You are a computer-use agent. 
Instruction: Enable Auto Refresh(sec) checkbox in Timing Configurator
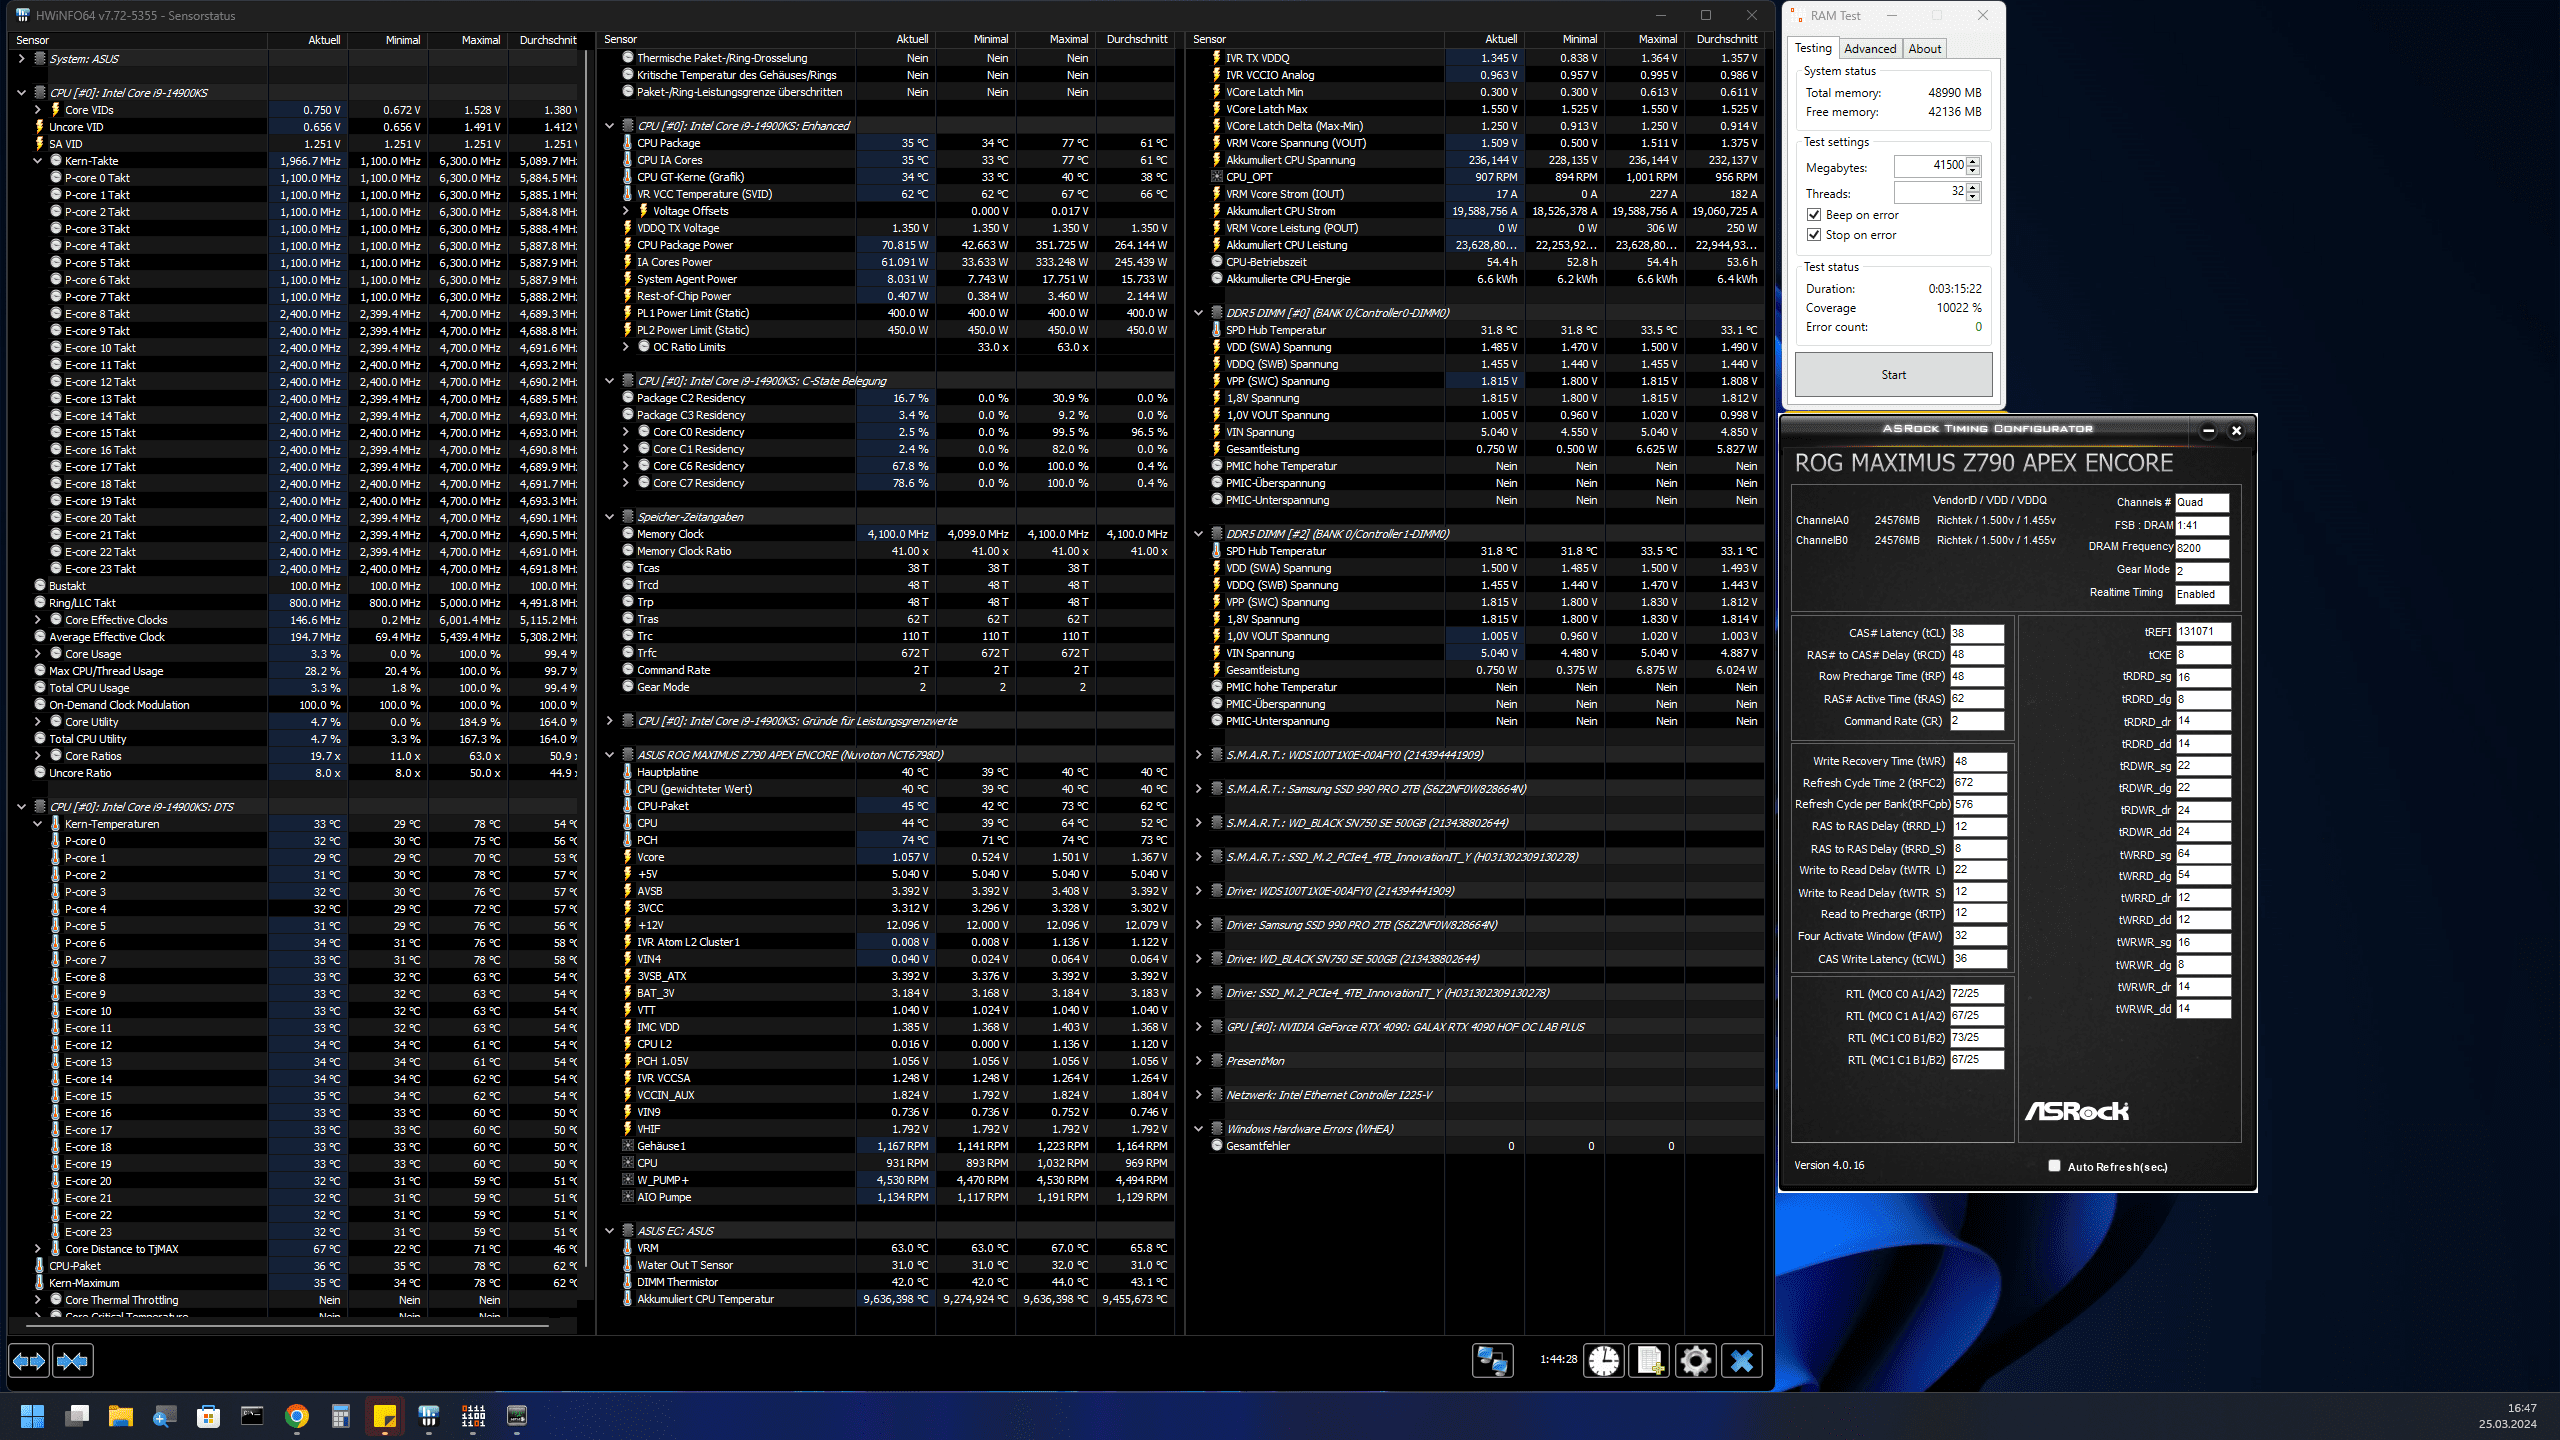click(x=2054, y=1166)
